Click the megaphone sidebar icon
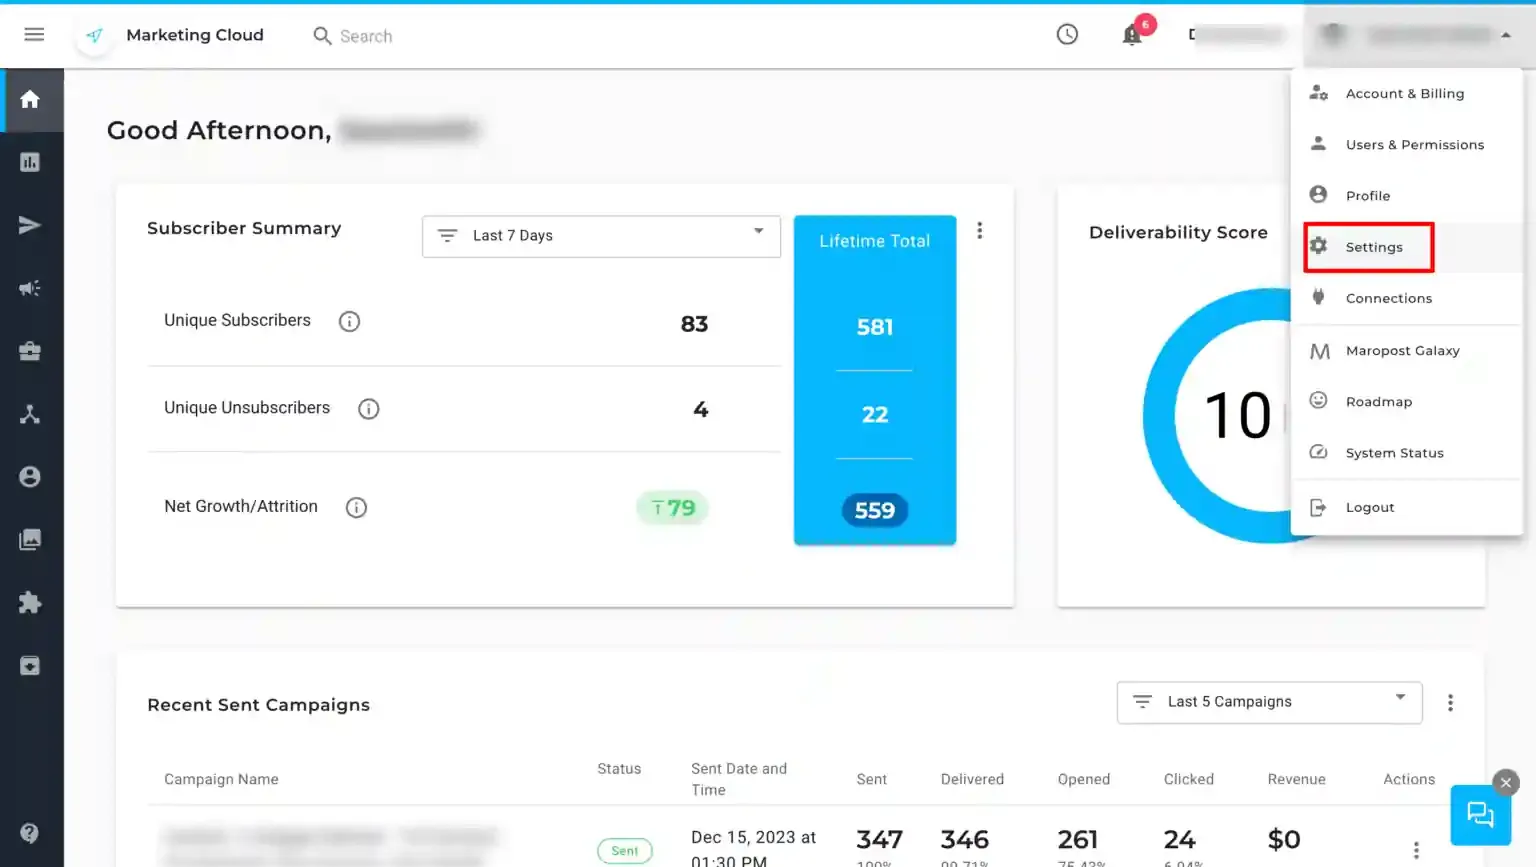This screenshot has height=867, width=1536. 30,288
